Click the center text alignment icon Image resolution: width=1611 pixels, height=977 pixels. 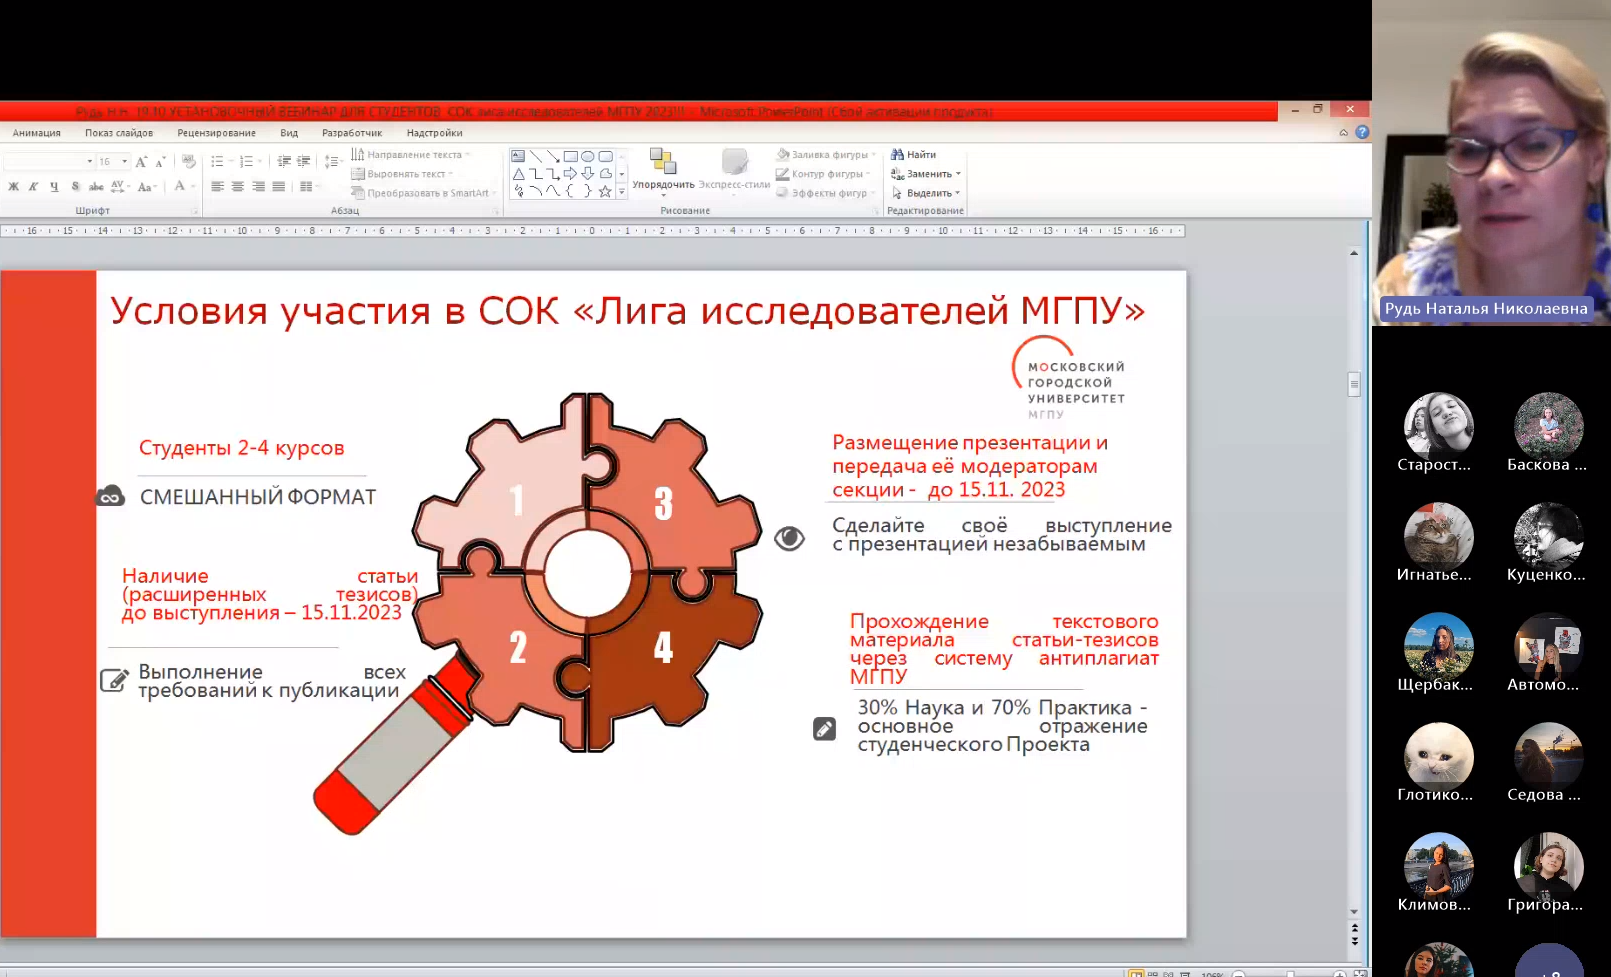pos(238,187)
